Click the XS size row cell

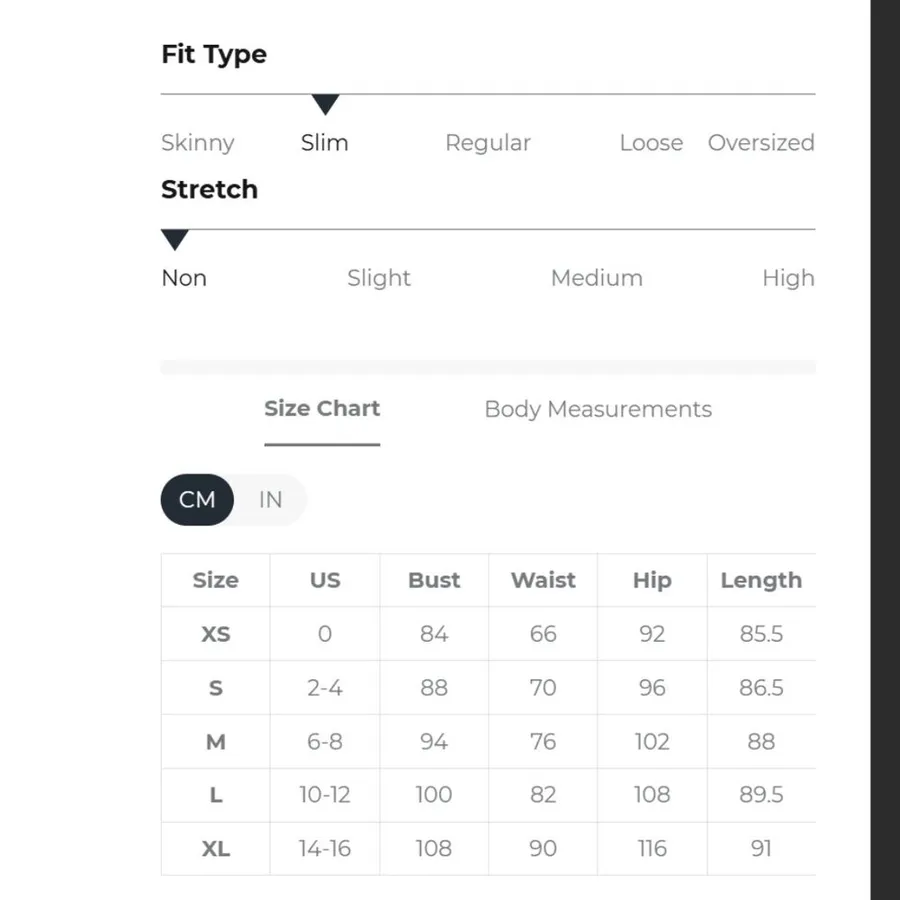point(216,634)
